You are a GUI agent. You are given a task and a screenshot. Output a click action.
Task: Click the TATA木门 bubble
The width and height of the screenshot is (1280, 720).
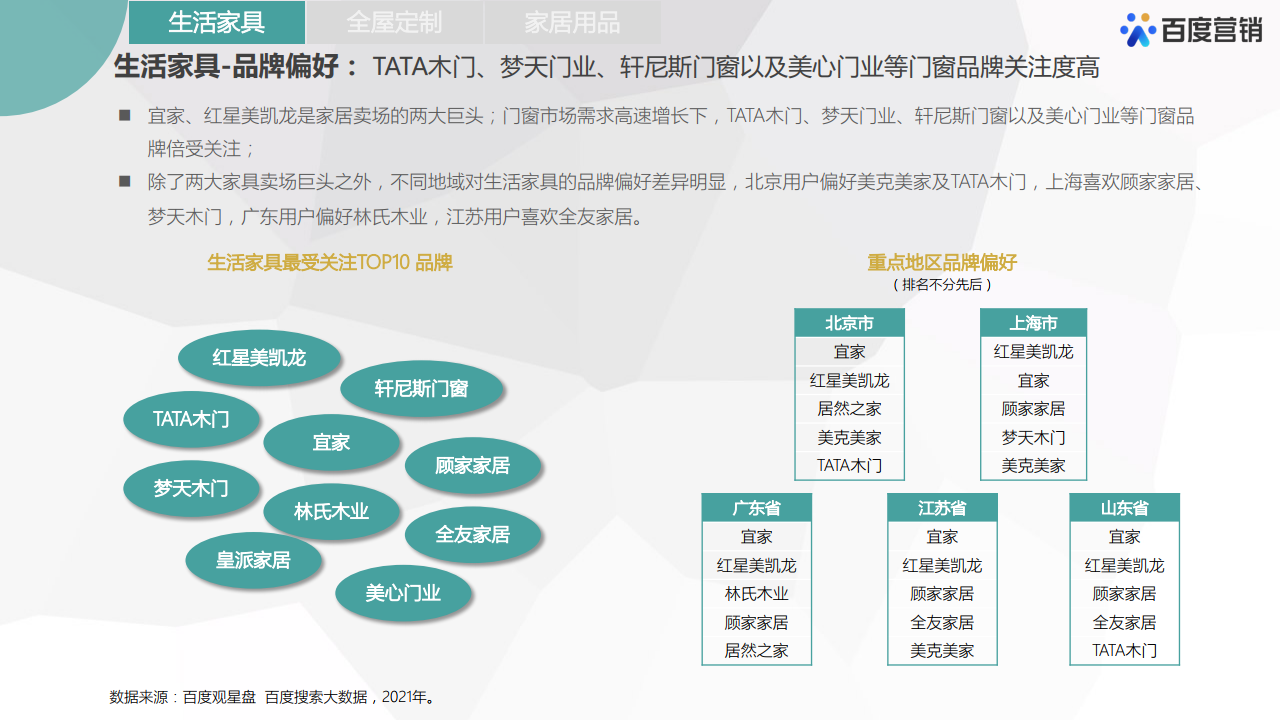[191, 419]
